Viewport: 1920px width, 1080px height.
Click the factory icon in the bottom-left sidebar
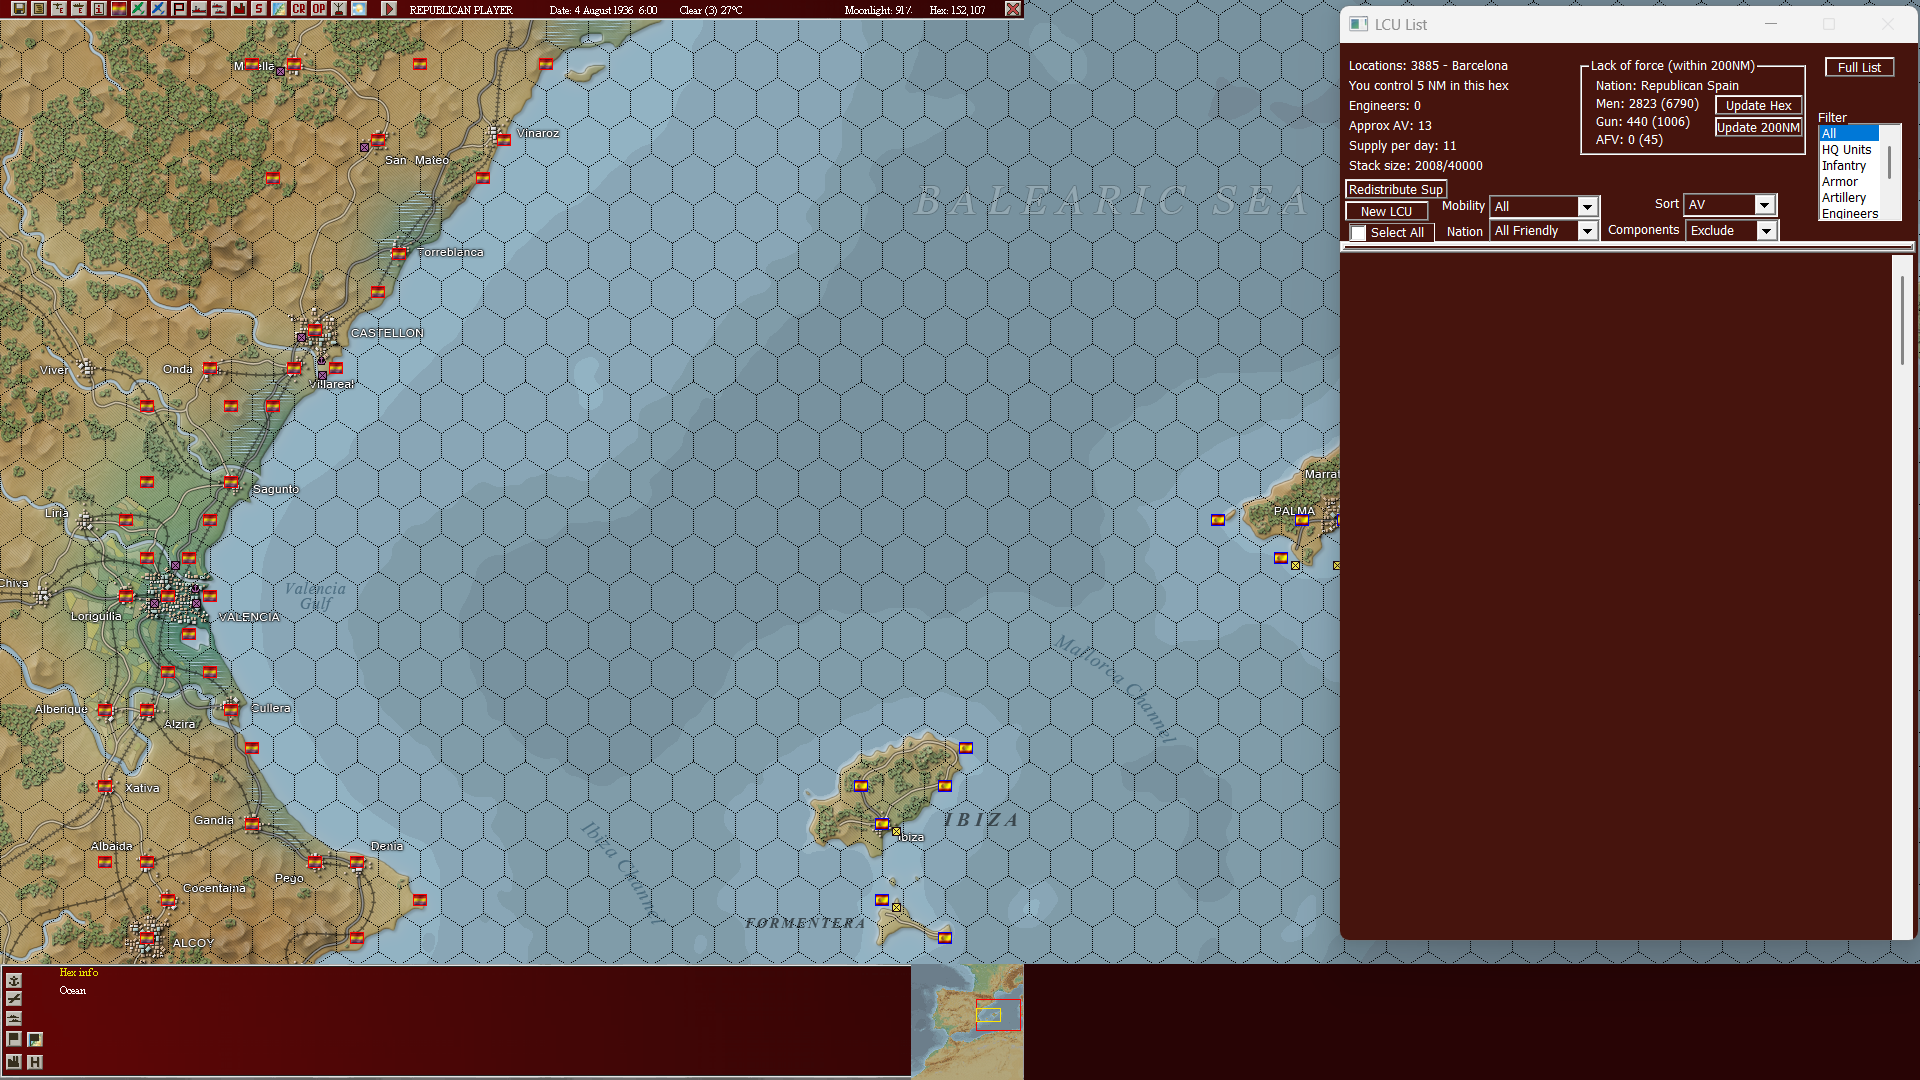coord(14,1062)
